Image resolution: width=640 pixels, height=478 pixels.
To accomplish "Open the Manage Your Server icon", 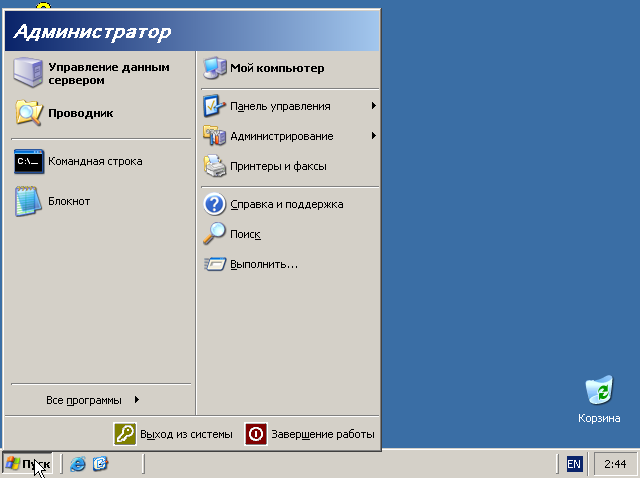I will (28, 73).
